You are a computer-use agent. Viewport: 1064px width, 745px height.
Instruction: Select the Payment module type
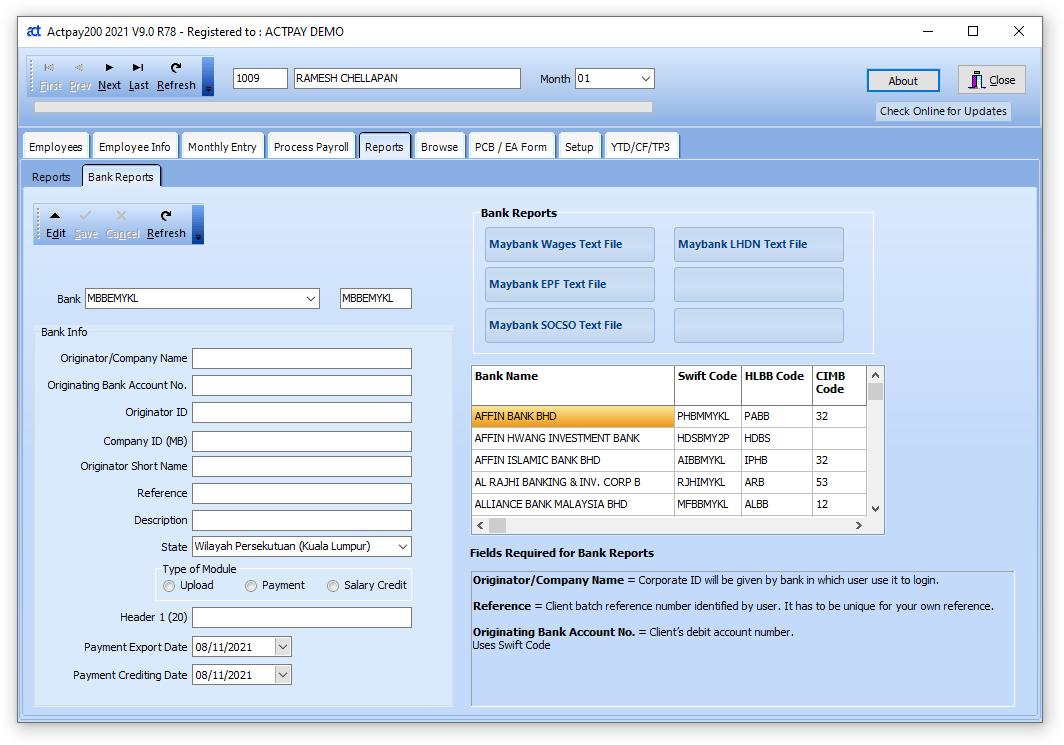tap(251, 586)
